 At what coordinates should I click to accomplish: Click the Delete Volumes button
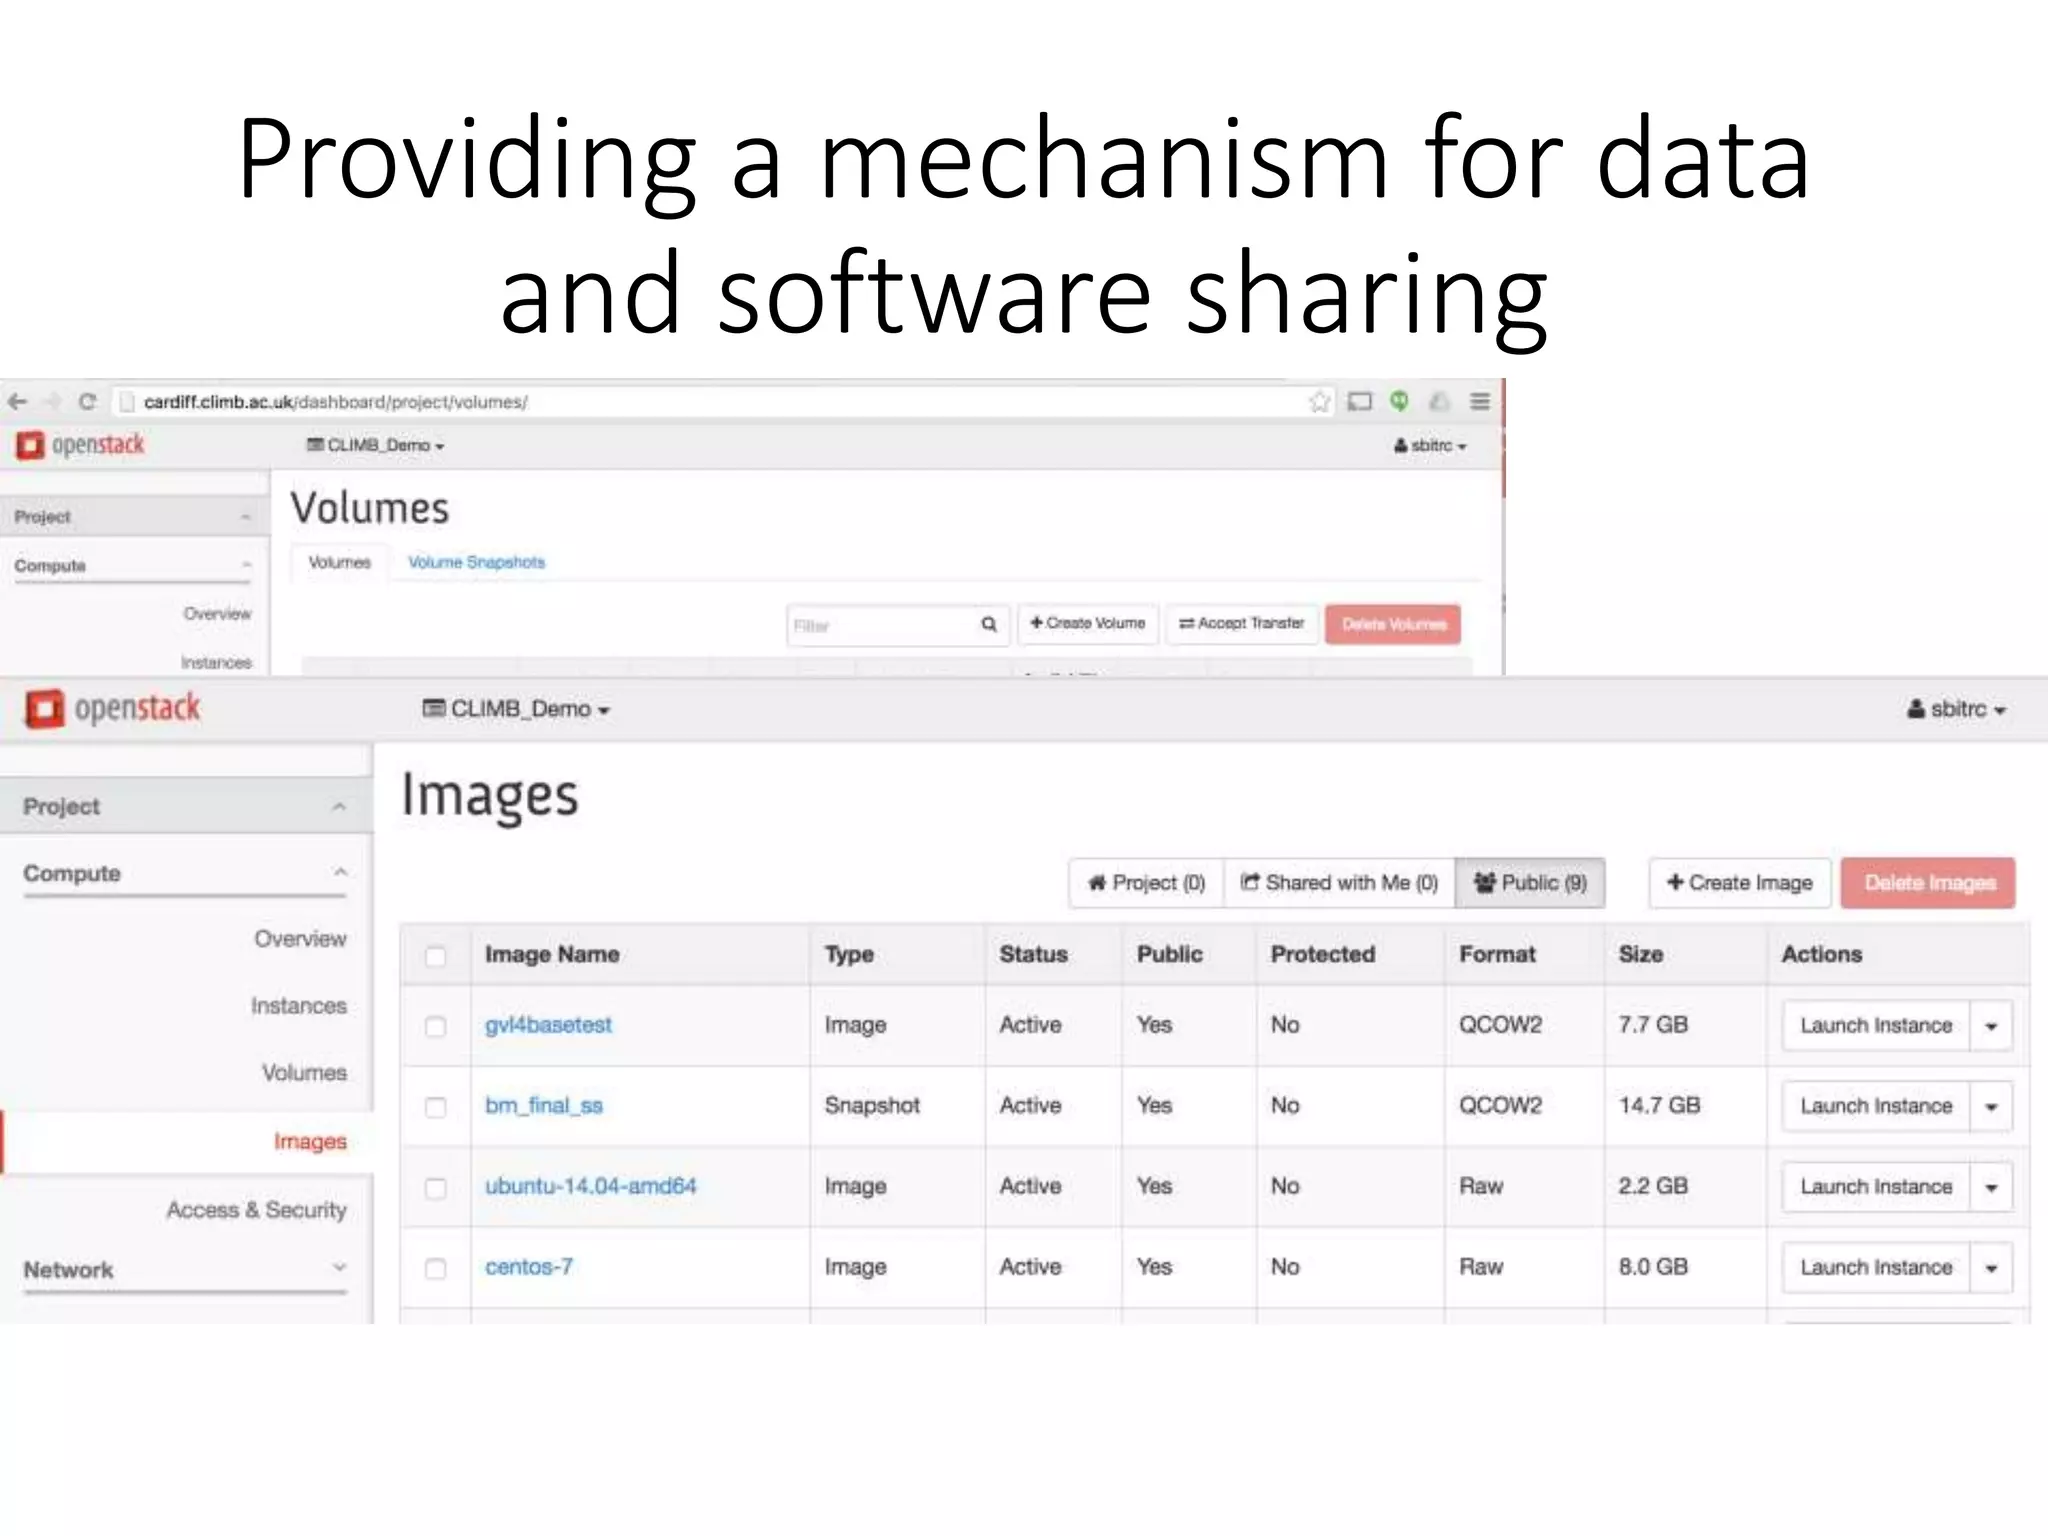pyautogui.click(x=1393, y=624)
